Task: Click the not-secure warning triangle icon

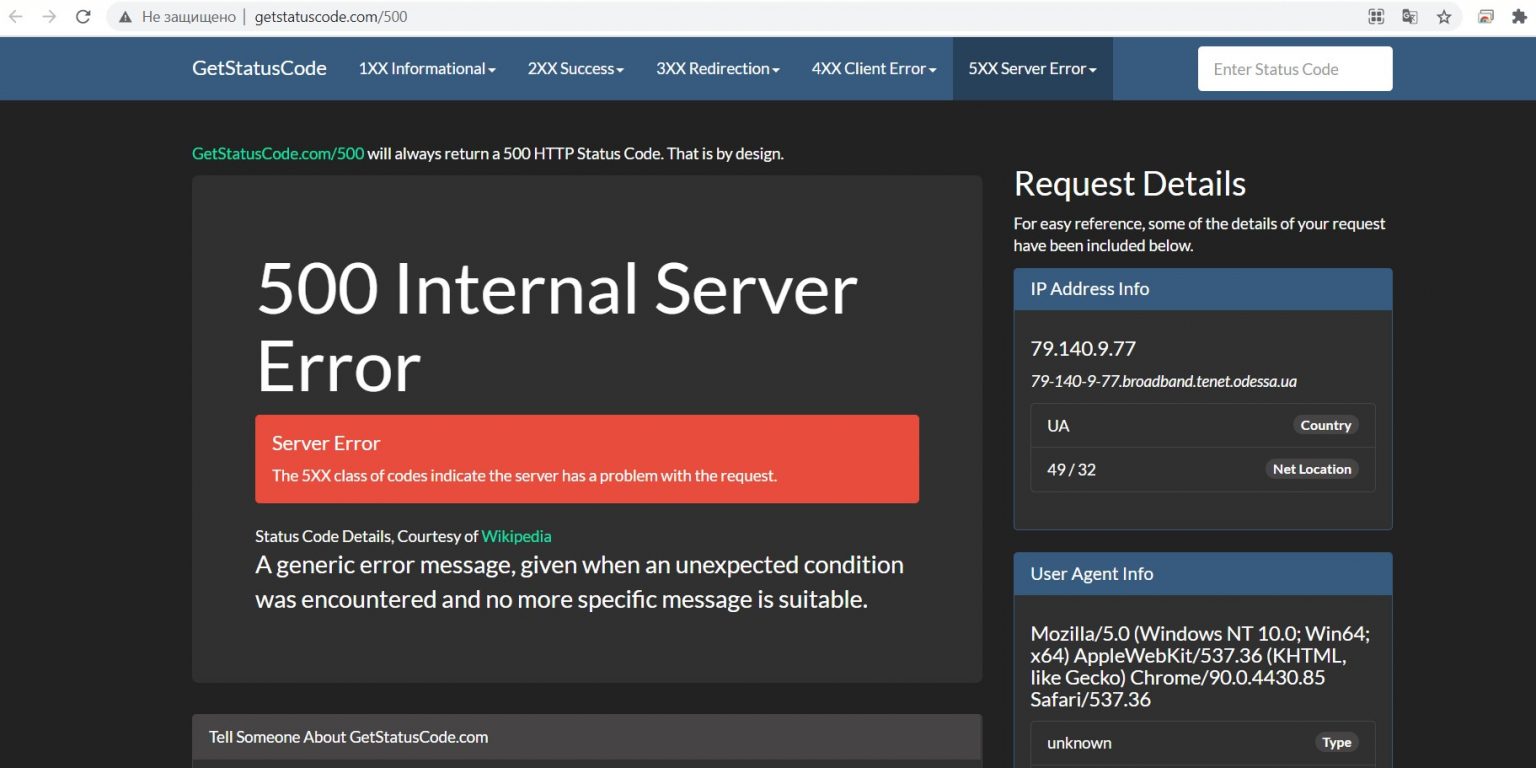Action: tap(124, 17)
